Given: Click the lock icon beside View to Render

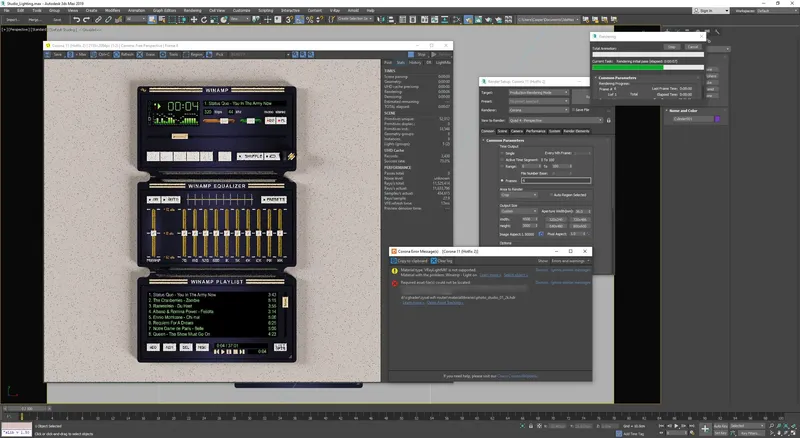Looking at the screenshot, I should click(x=608, y=121).
